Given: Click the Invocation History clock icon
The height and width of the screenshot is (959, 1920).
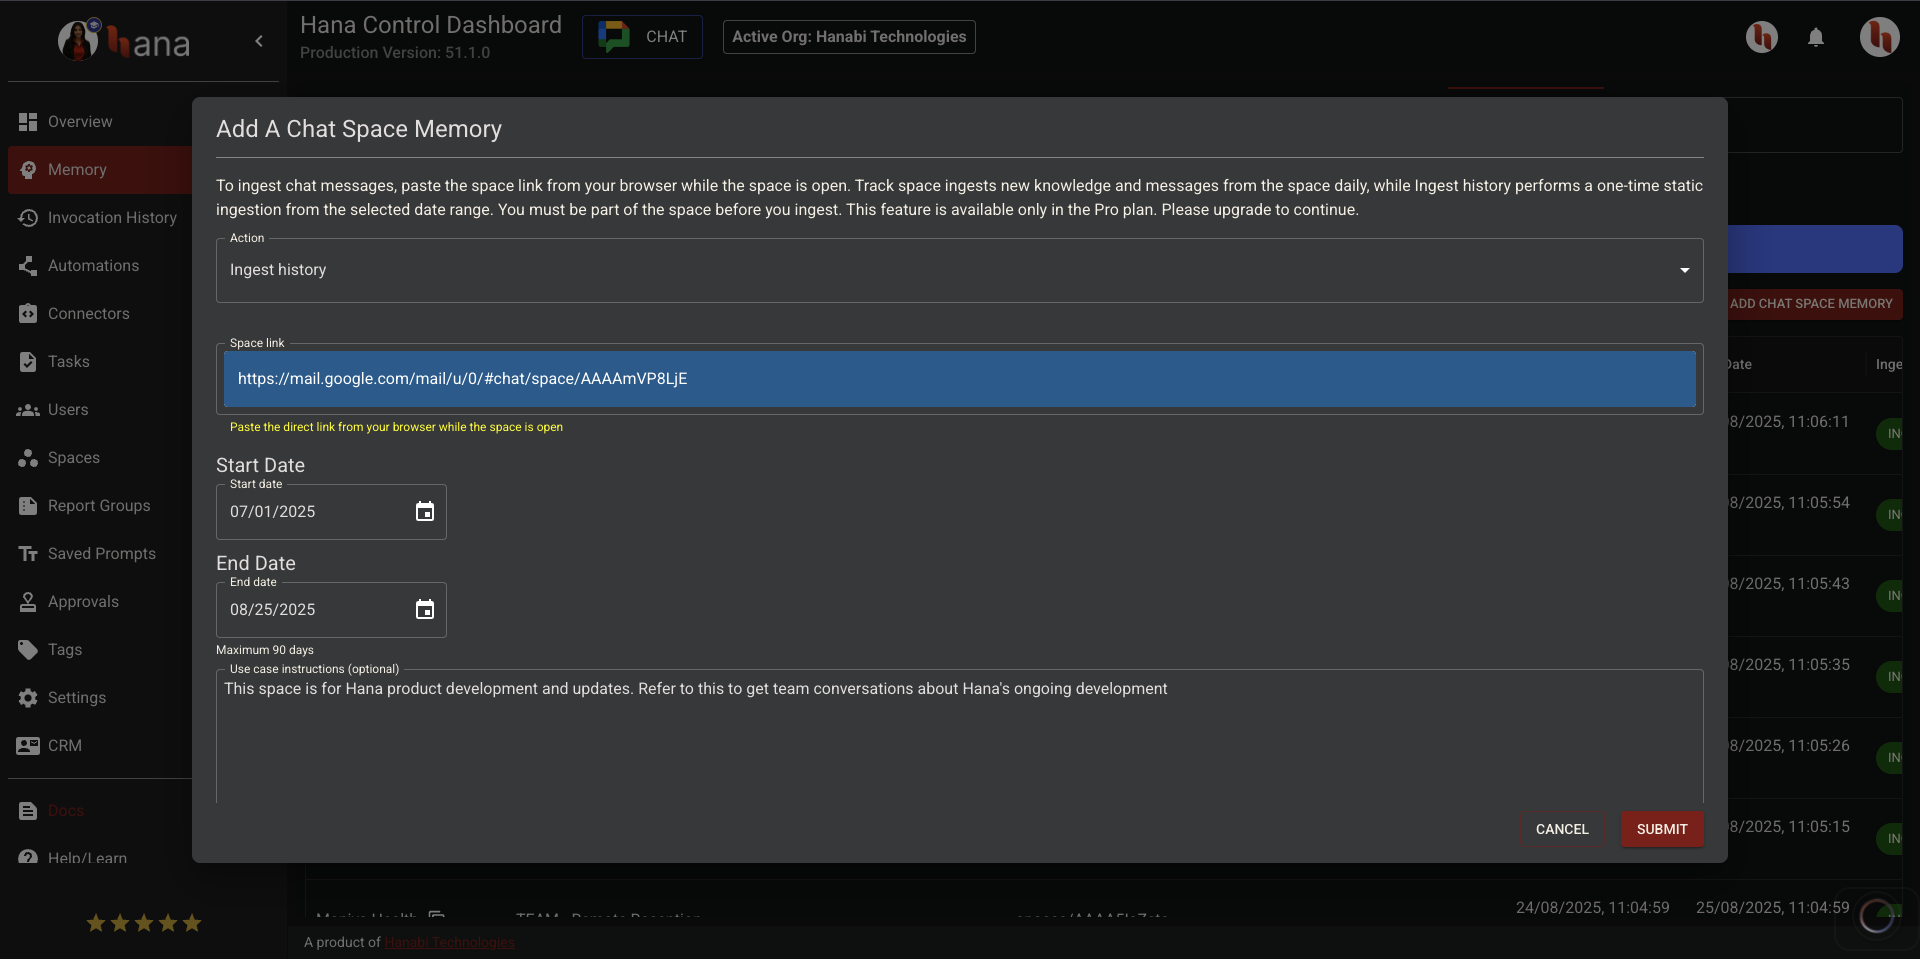Looking at the screenshot, I should 28,218.
